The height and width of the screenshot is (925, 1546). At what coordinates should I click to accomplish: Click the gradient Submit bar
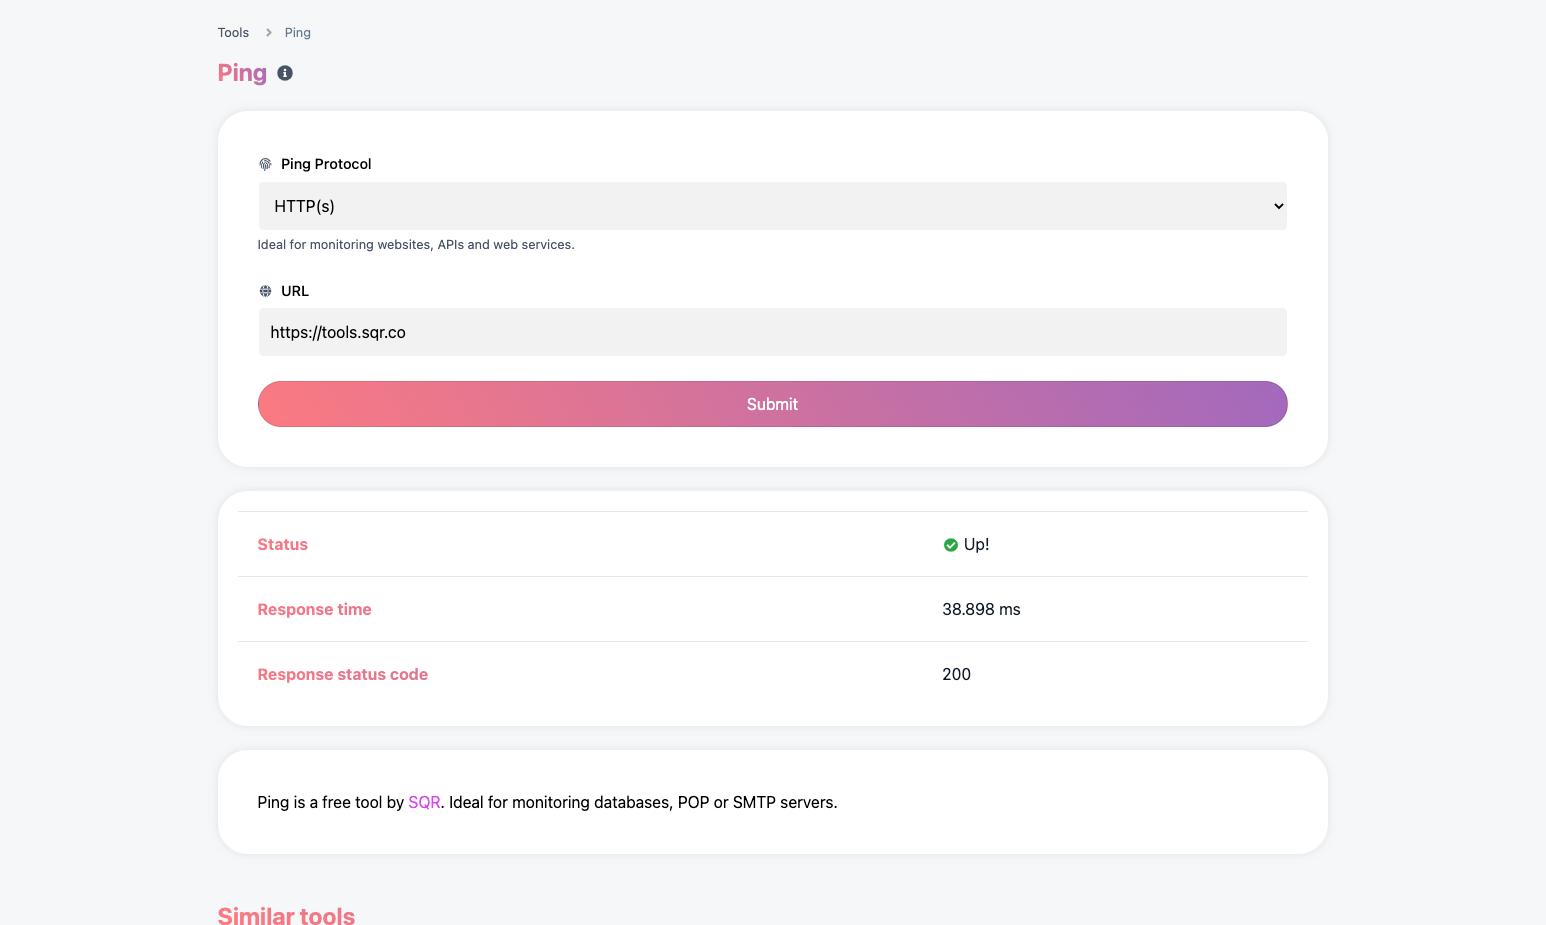772,404
